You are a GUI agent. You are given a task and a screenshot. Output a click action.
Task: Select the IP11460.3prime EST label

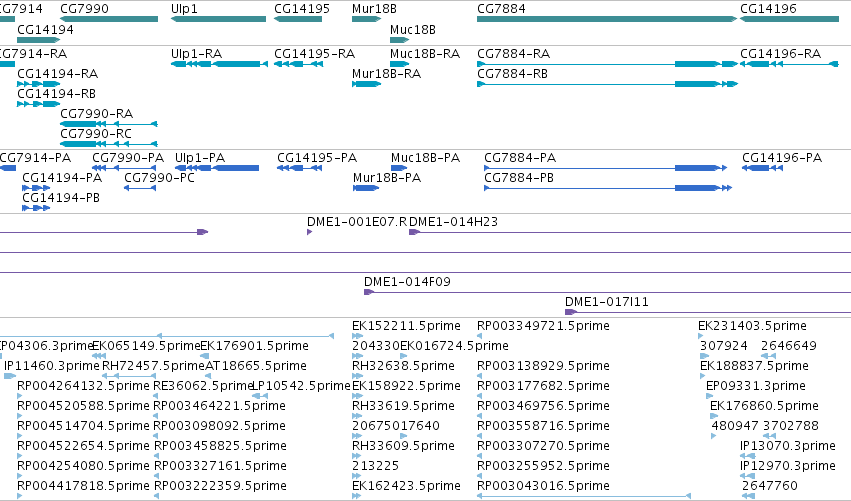pyautogui.click(x=52, y=366)
